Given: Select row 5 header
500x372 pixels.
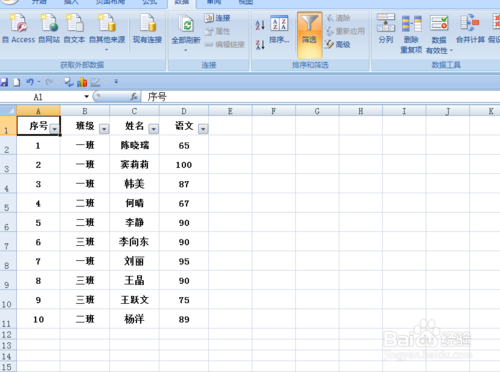Looking at the screenshot, I should [8, 203].
